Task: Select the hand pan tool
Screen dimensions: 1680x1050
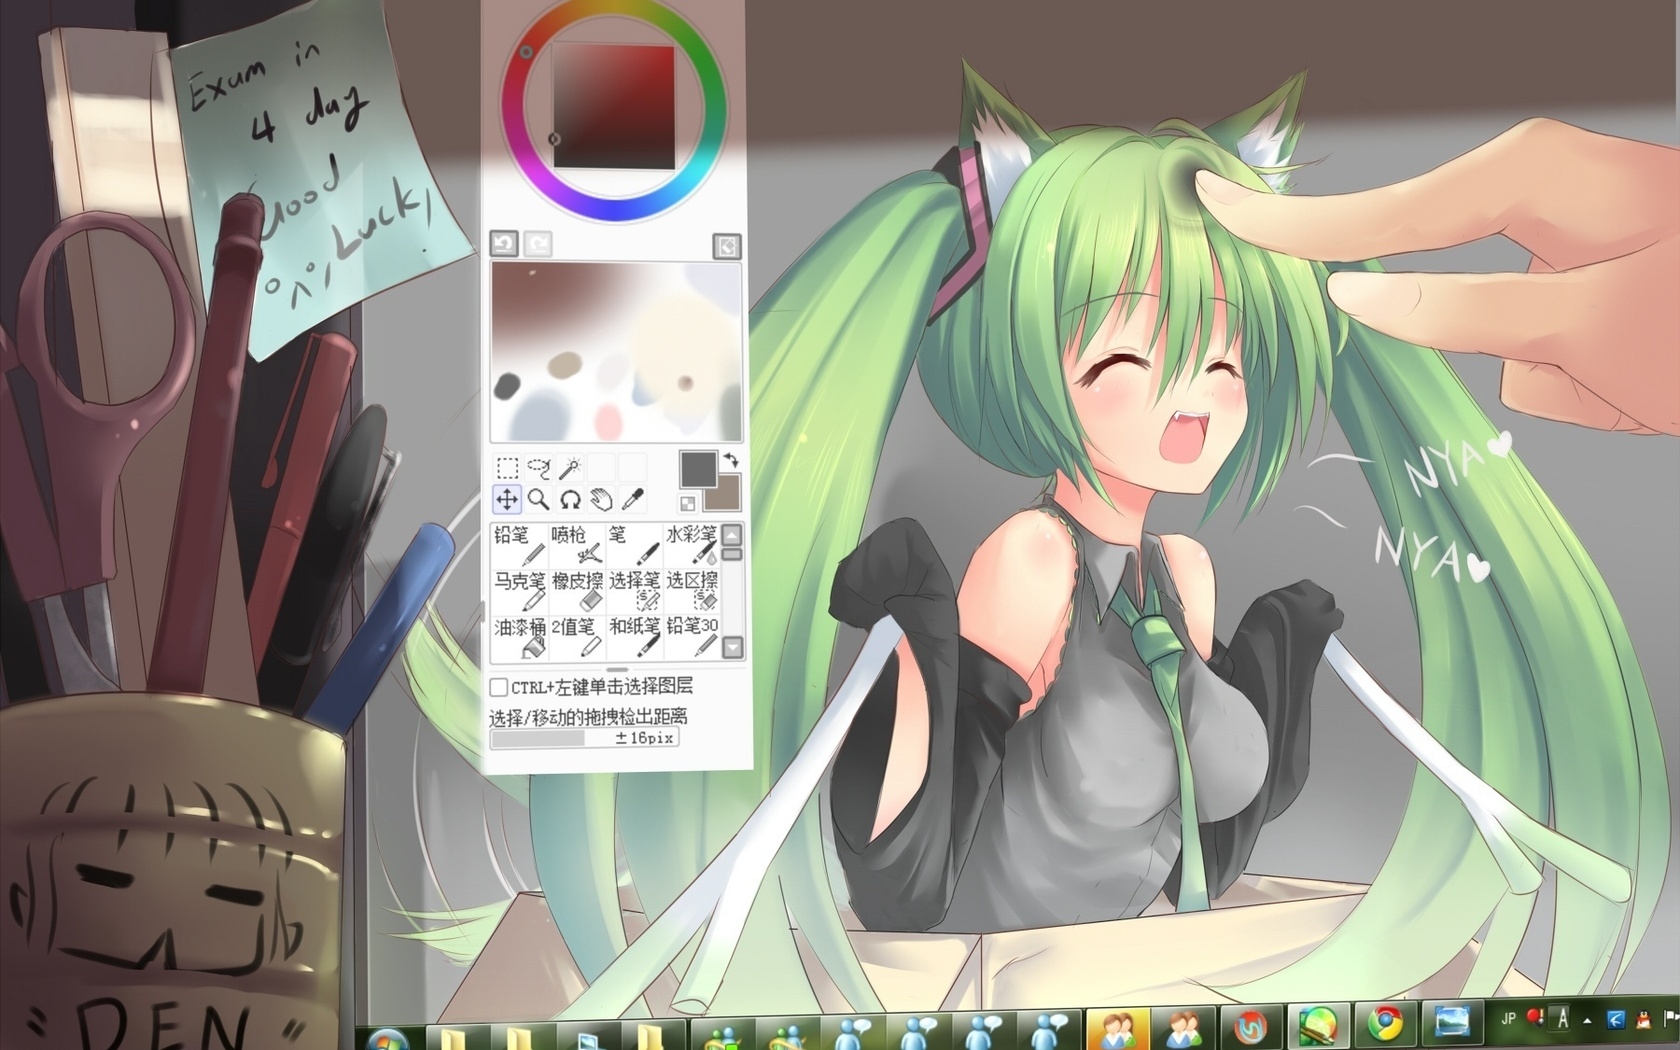Action: [601, 499]
